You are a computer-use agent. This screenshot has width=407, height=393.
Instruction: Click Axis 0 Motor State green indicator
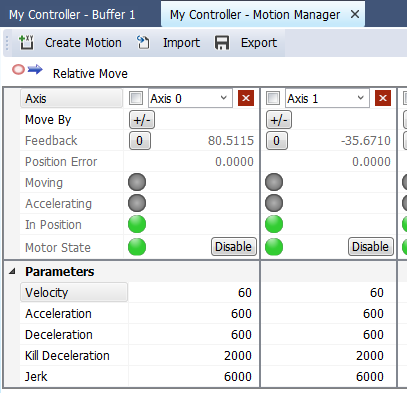pyautogui.click(x=137, y=247)
